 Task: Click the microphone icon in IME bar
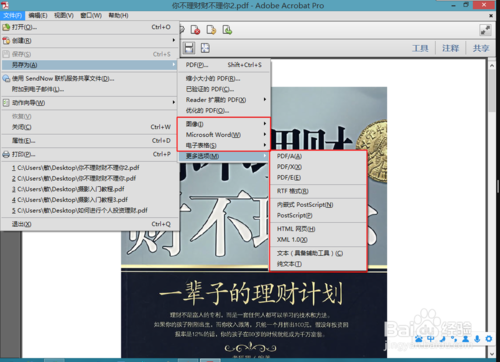[x=477, y=339]
